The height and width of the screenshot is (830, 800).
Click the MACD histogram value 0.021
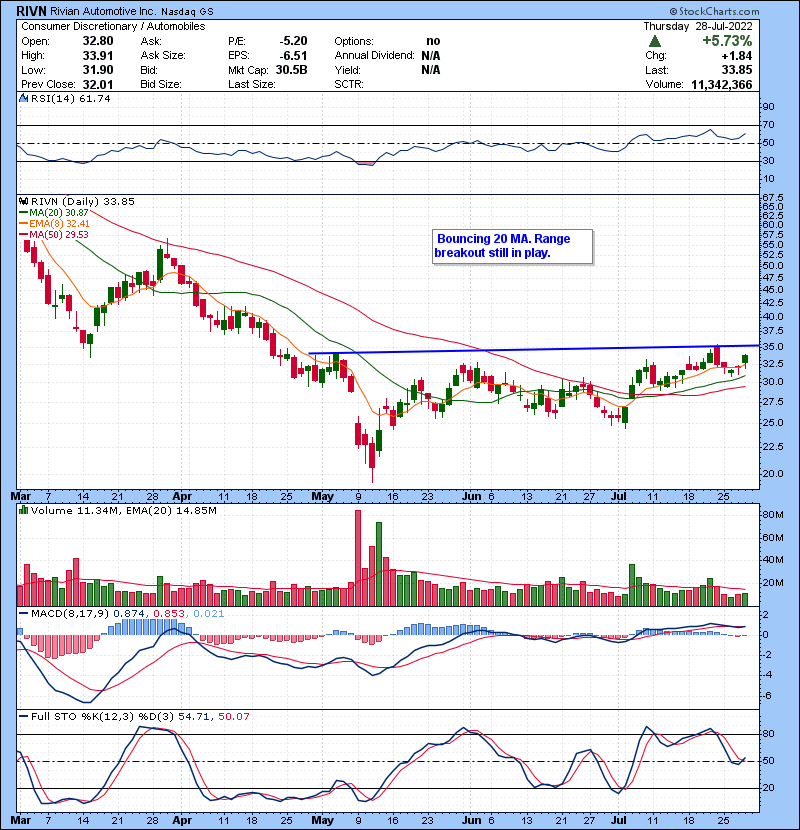(209, 614)
